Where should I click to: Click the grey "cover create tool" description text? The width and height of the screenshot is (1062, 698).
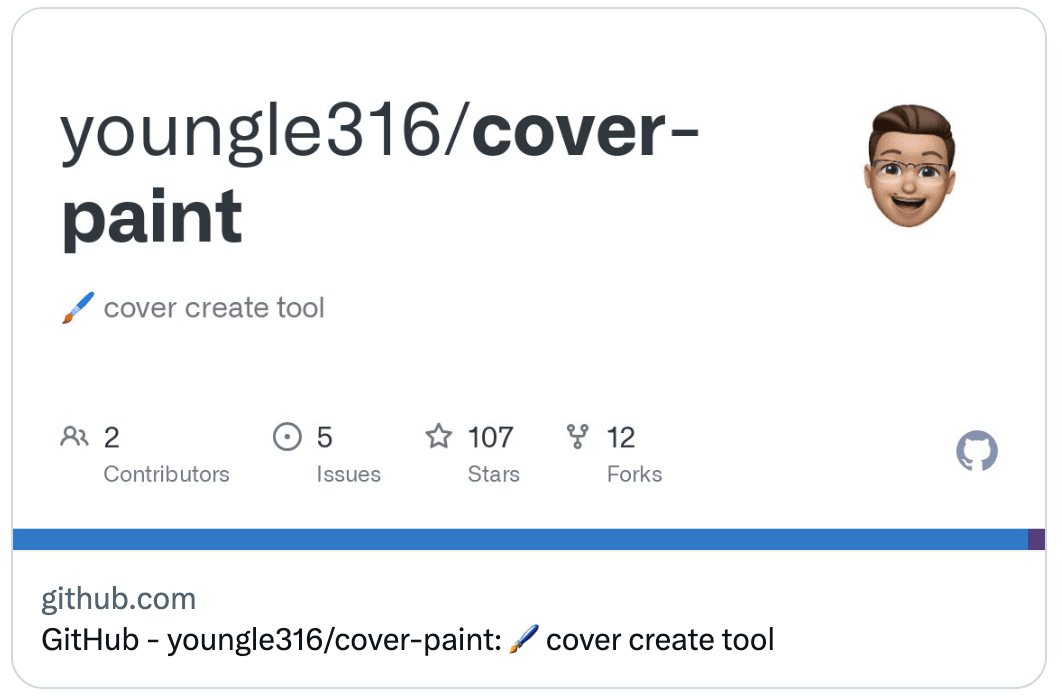click(214, 308)
